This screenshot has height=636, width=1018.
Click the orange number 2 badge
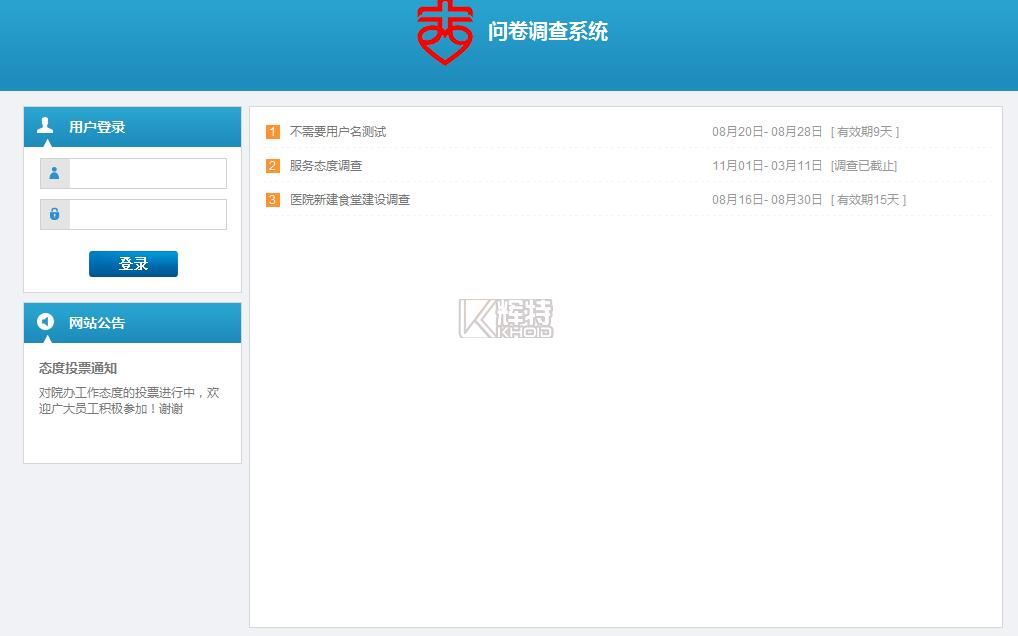coord(273,166)
